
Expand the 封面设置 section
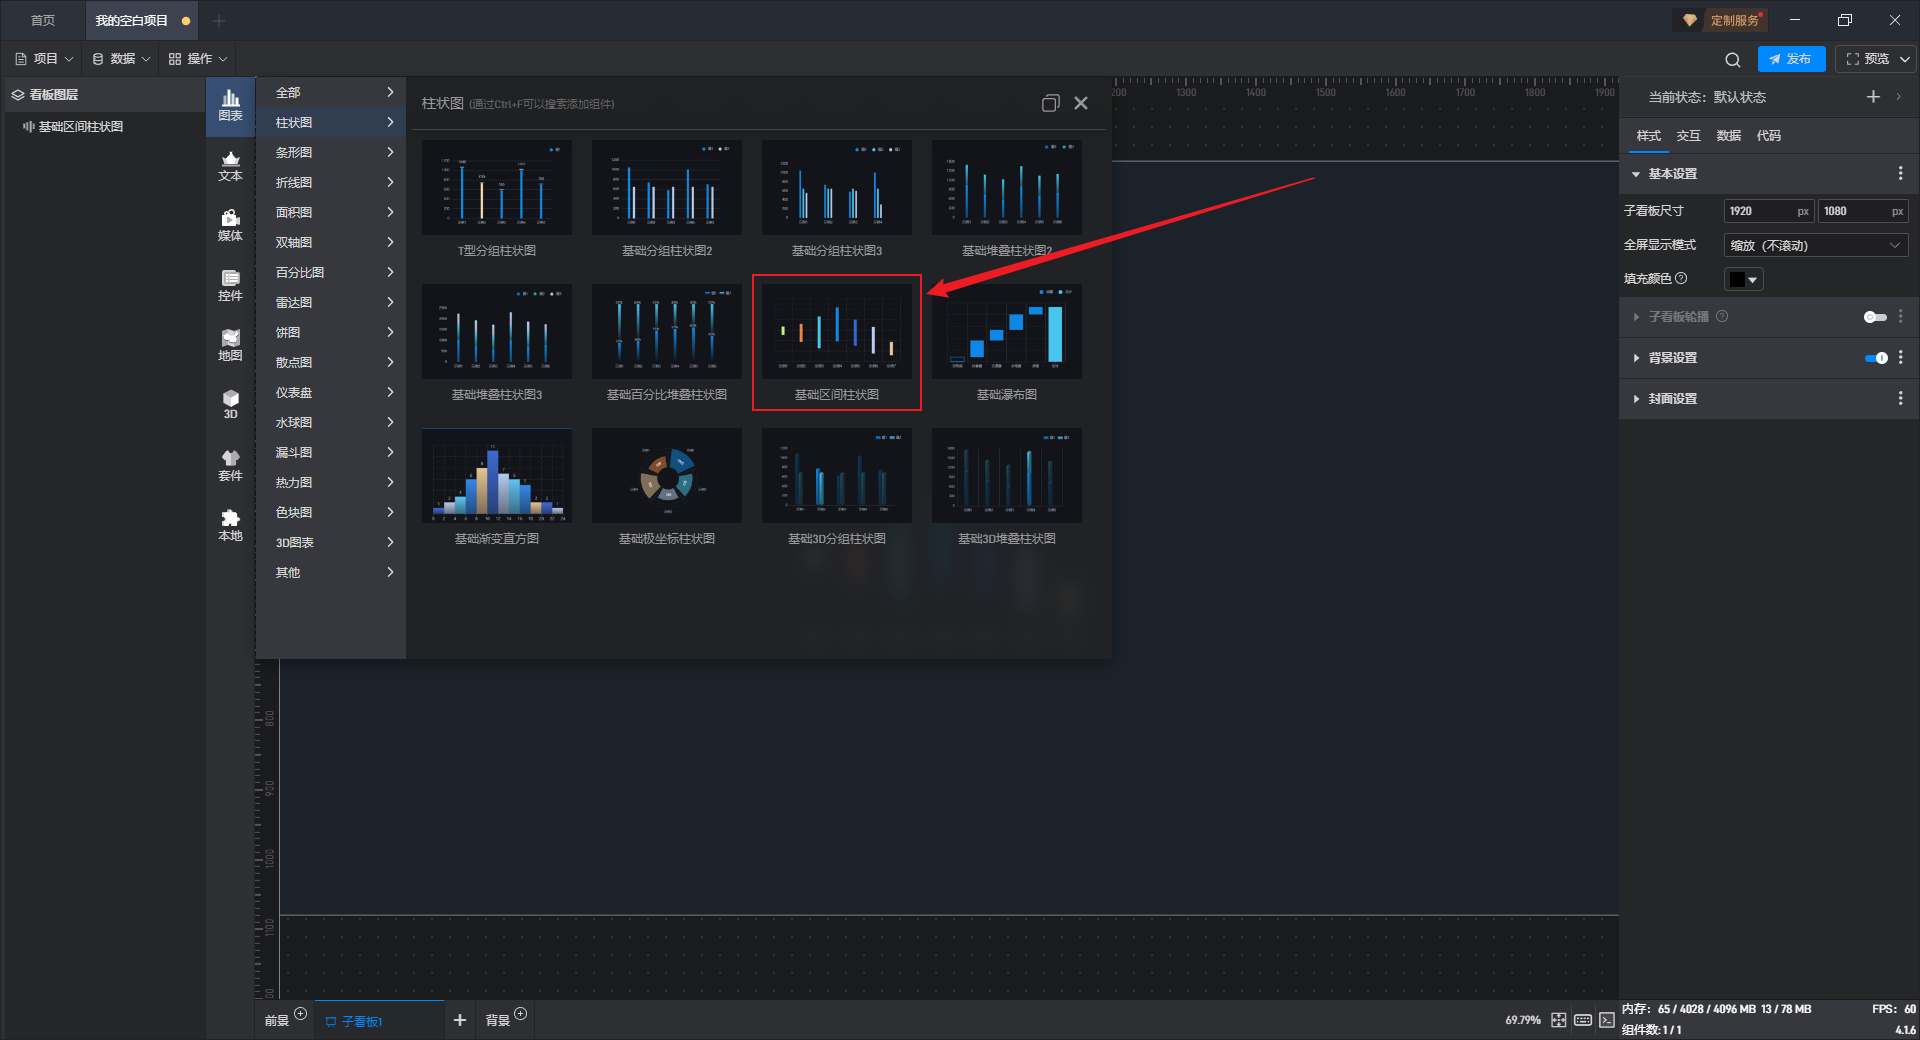click(1672, 399)
